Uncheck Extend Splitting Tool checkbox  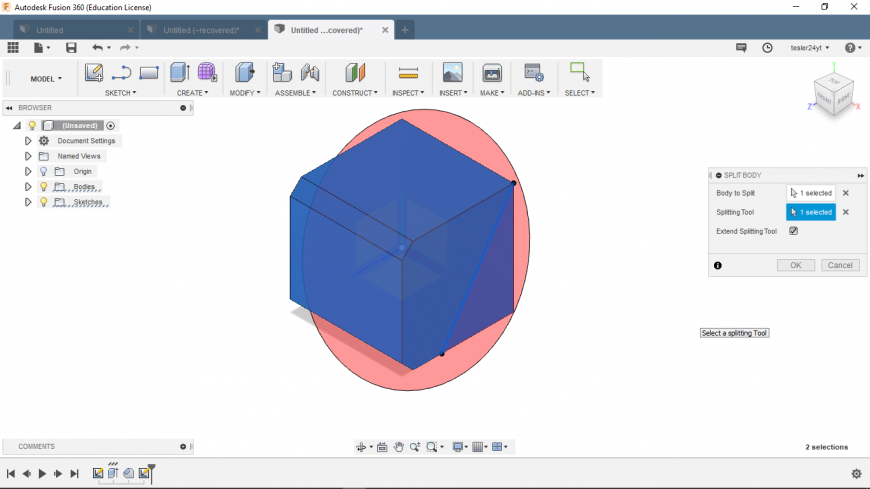pyautogui.click(x=794, y=231)
